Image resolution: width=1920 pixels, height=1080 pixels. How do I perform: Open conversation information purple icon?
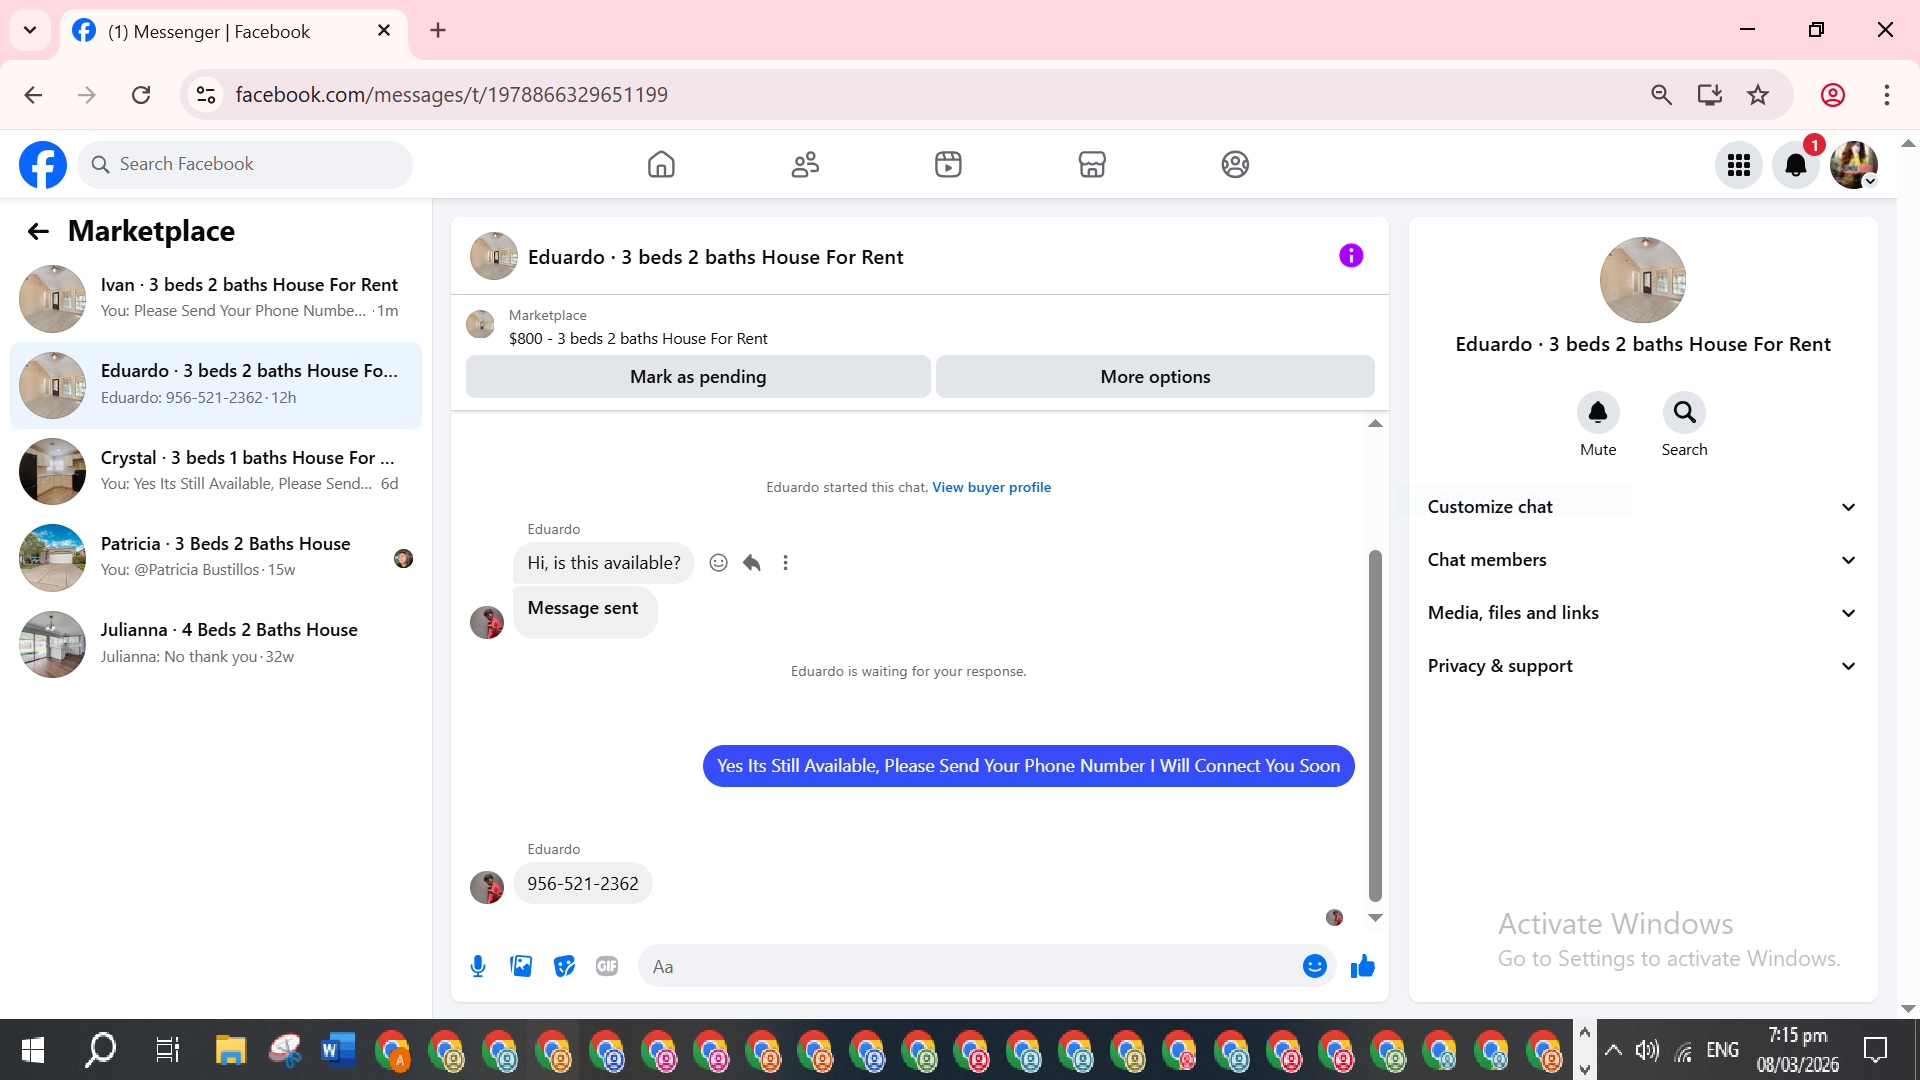tap(1350, 256)
